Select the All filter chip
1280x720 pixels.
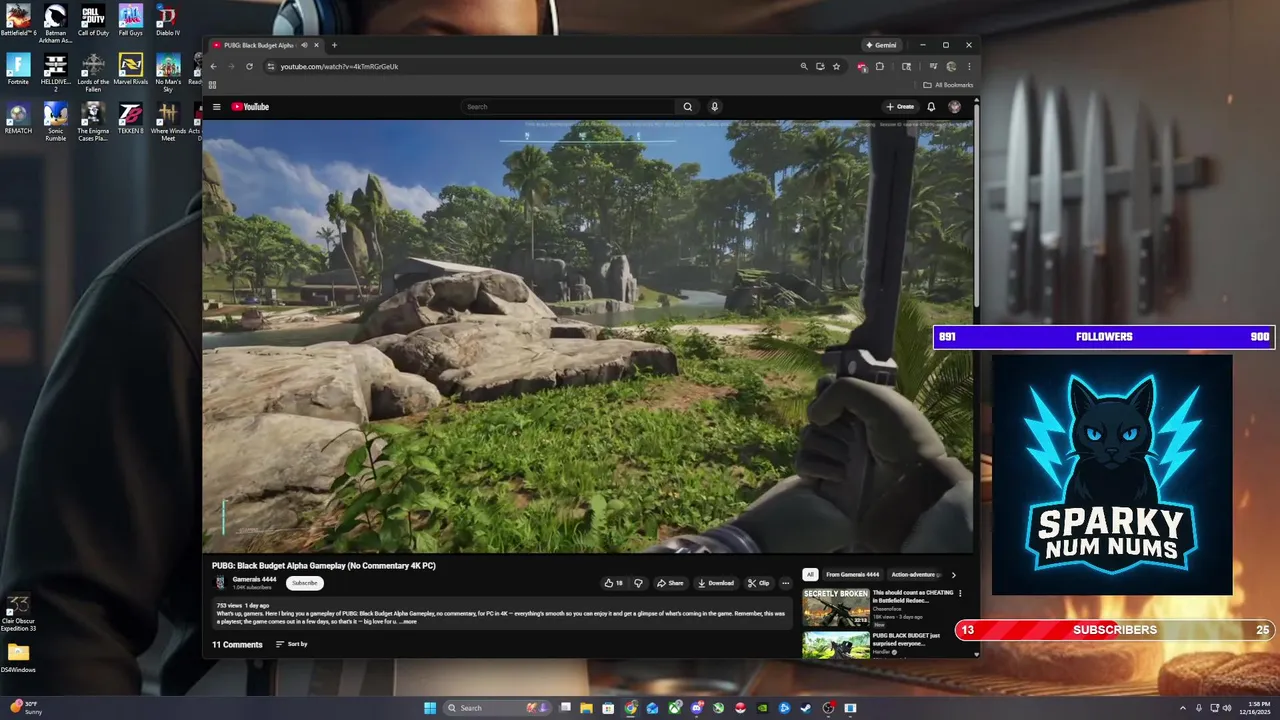pos(810,575)
